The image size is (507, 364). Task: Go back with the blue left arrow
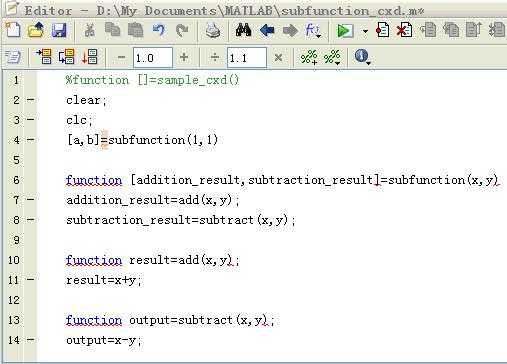(x=267, y=30)
